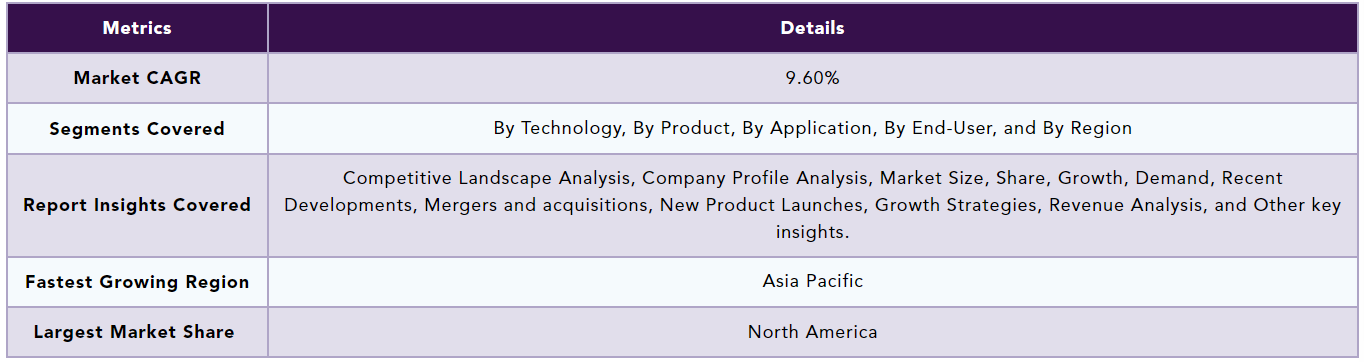Click the word insights on last line
1364x362 pixels.
812,232
